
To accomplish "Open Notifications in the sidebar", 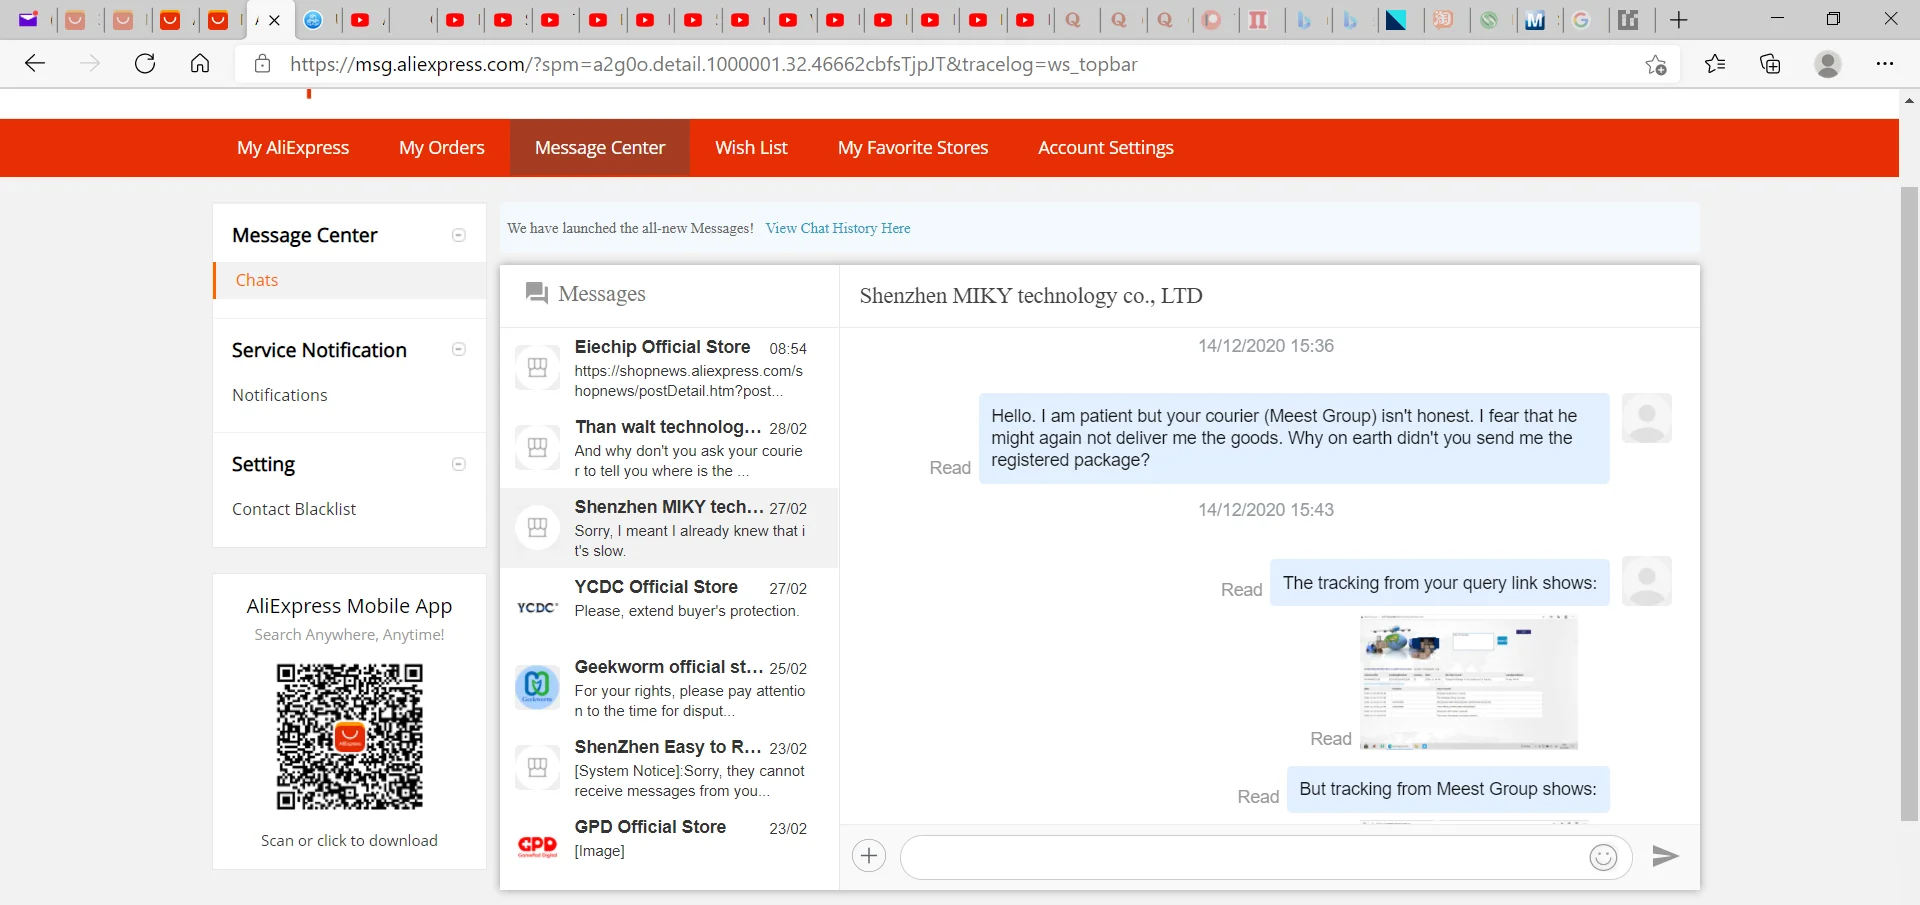I will coord(280,395).
